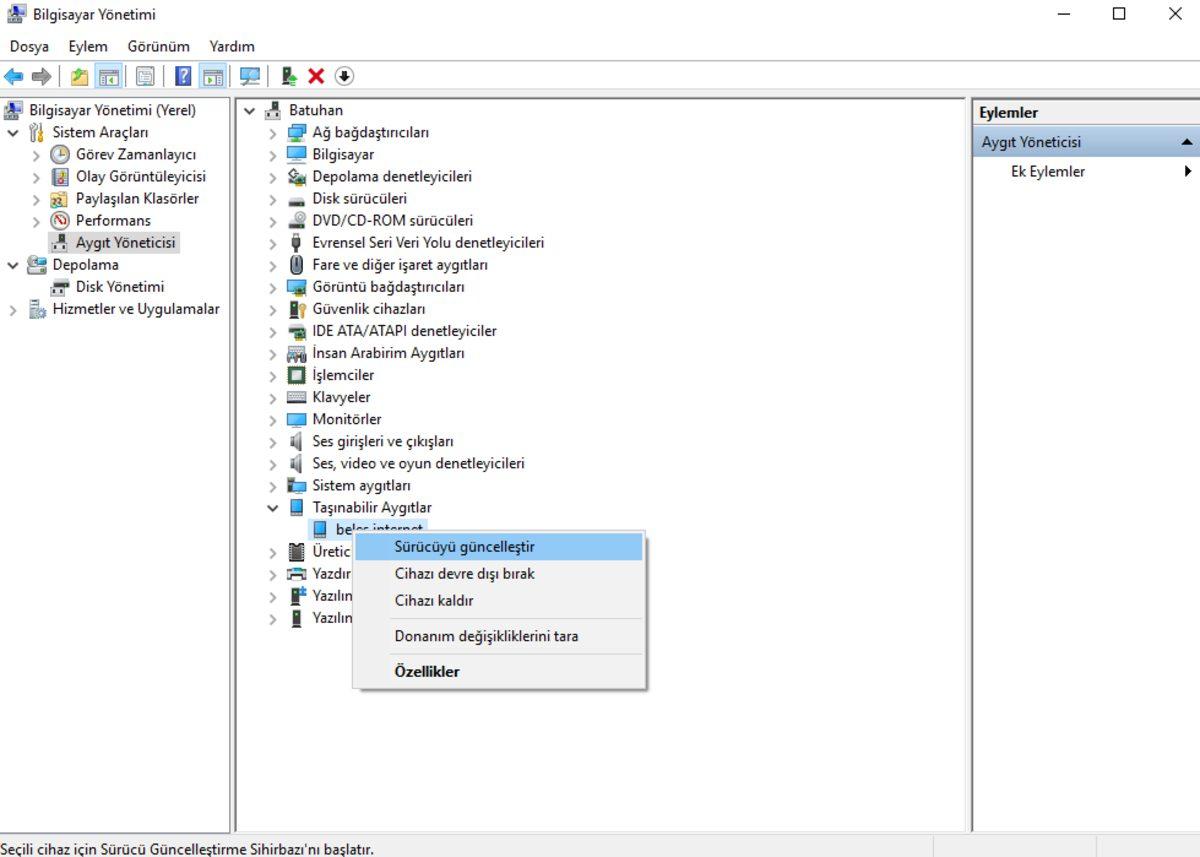The image size is (1200, 857).
Task: Click the blue Help question mark icon
Action: [183, 76]
